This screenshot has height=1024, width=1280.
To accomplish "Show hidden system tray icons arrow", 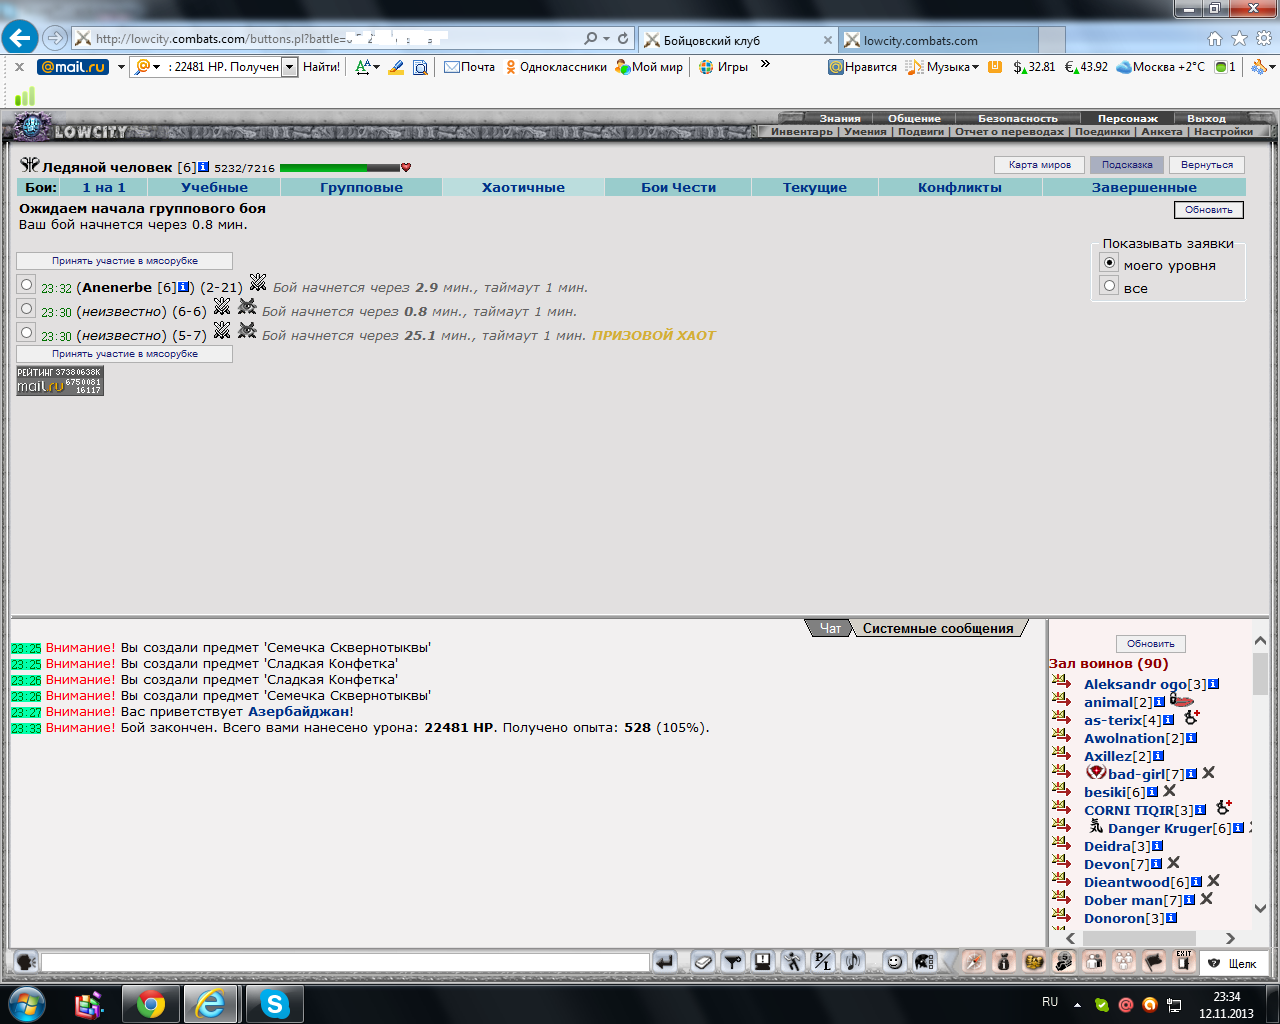I will [1077, 1004].
